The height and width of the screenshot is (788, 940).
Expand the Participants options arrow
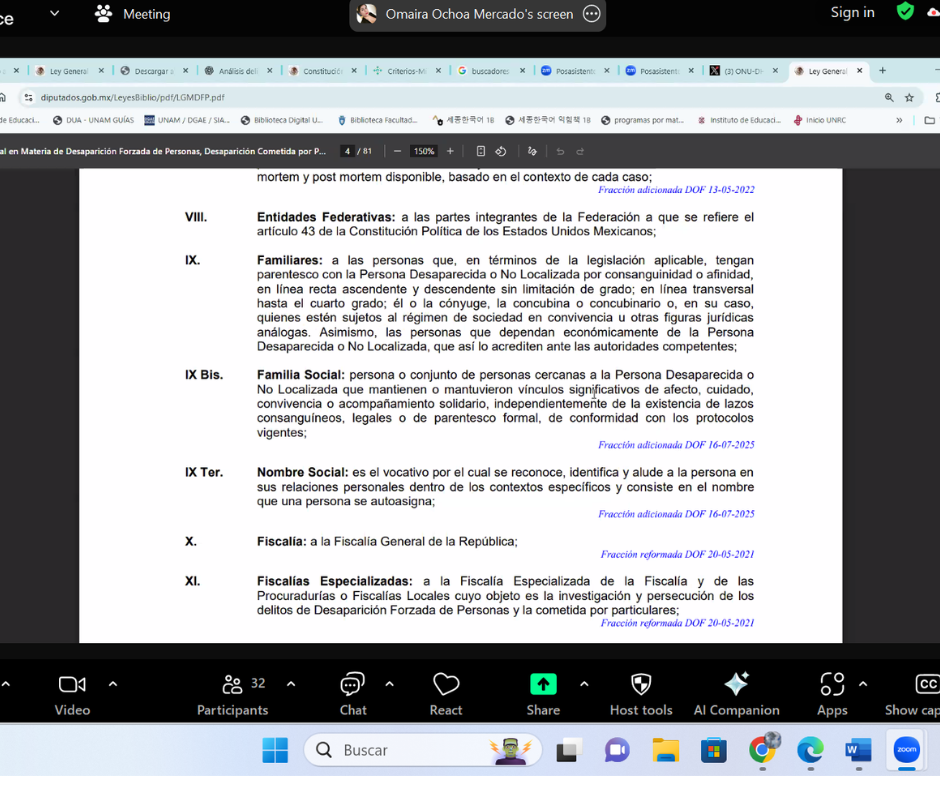point(291,684)
